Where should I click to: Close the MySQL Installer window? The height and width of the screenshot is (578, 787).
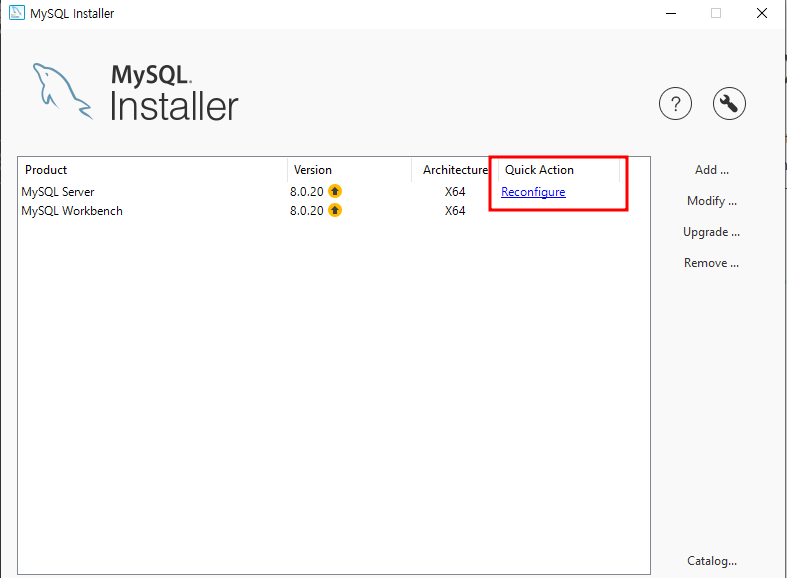pyautogui.click(x=762, y=13)
